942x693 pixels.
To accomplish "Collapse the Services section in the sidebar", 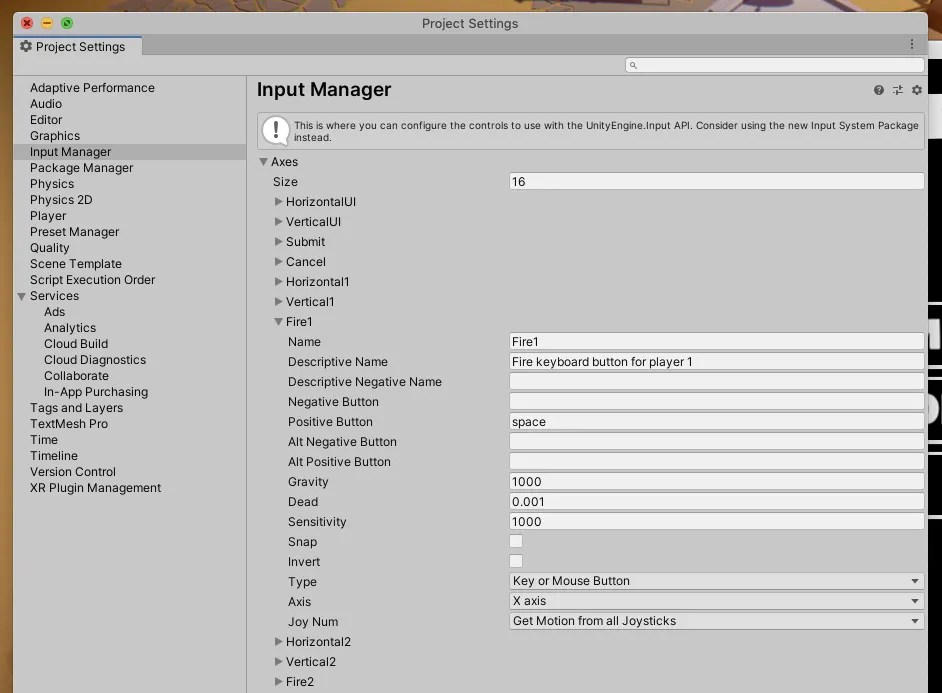I will coord(21,295).
